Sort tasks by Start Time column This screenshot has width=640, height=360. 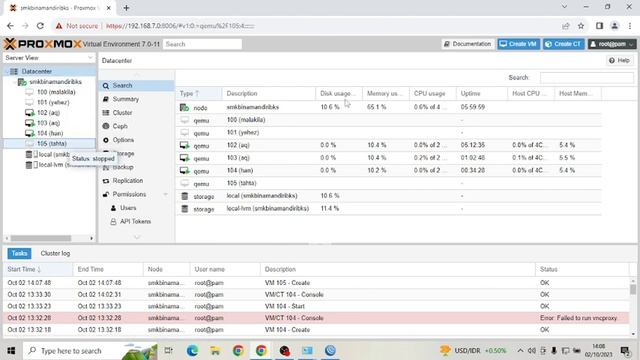tap(38, 269)
